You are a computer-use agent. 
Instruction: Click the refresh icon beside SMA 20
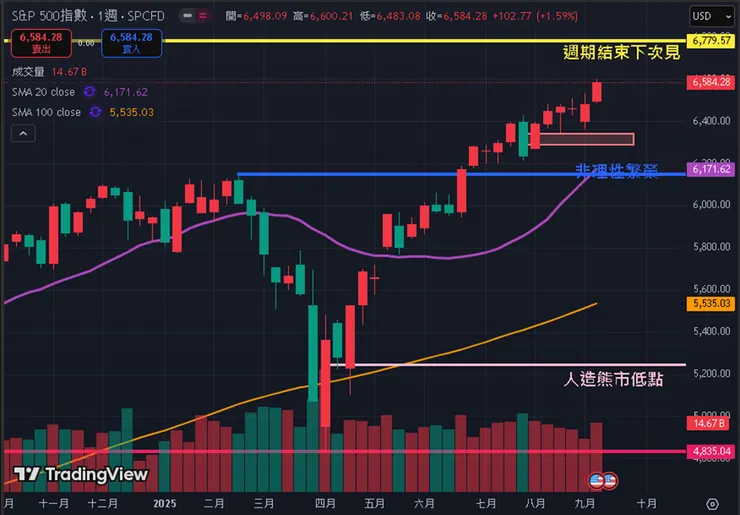89,92
